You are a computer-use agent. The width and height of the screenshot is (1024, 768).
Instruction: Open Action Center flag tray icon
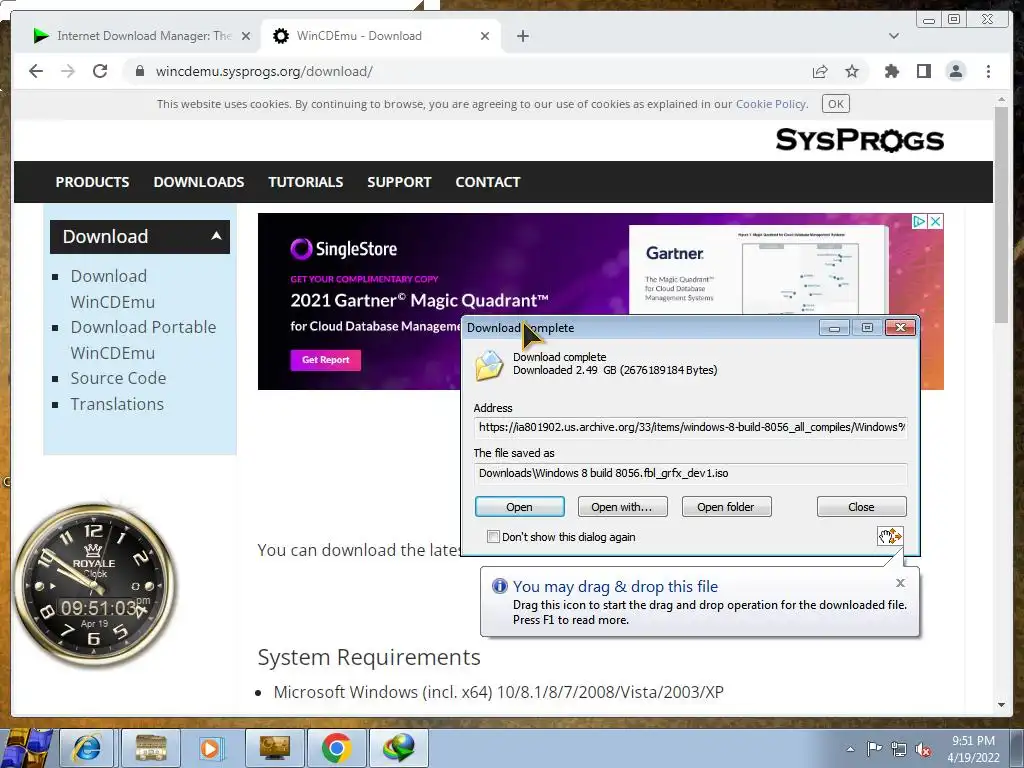[874, 749]
